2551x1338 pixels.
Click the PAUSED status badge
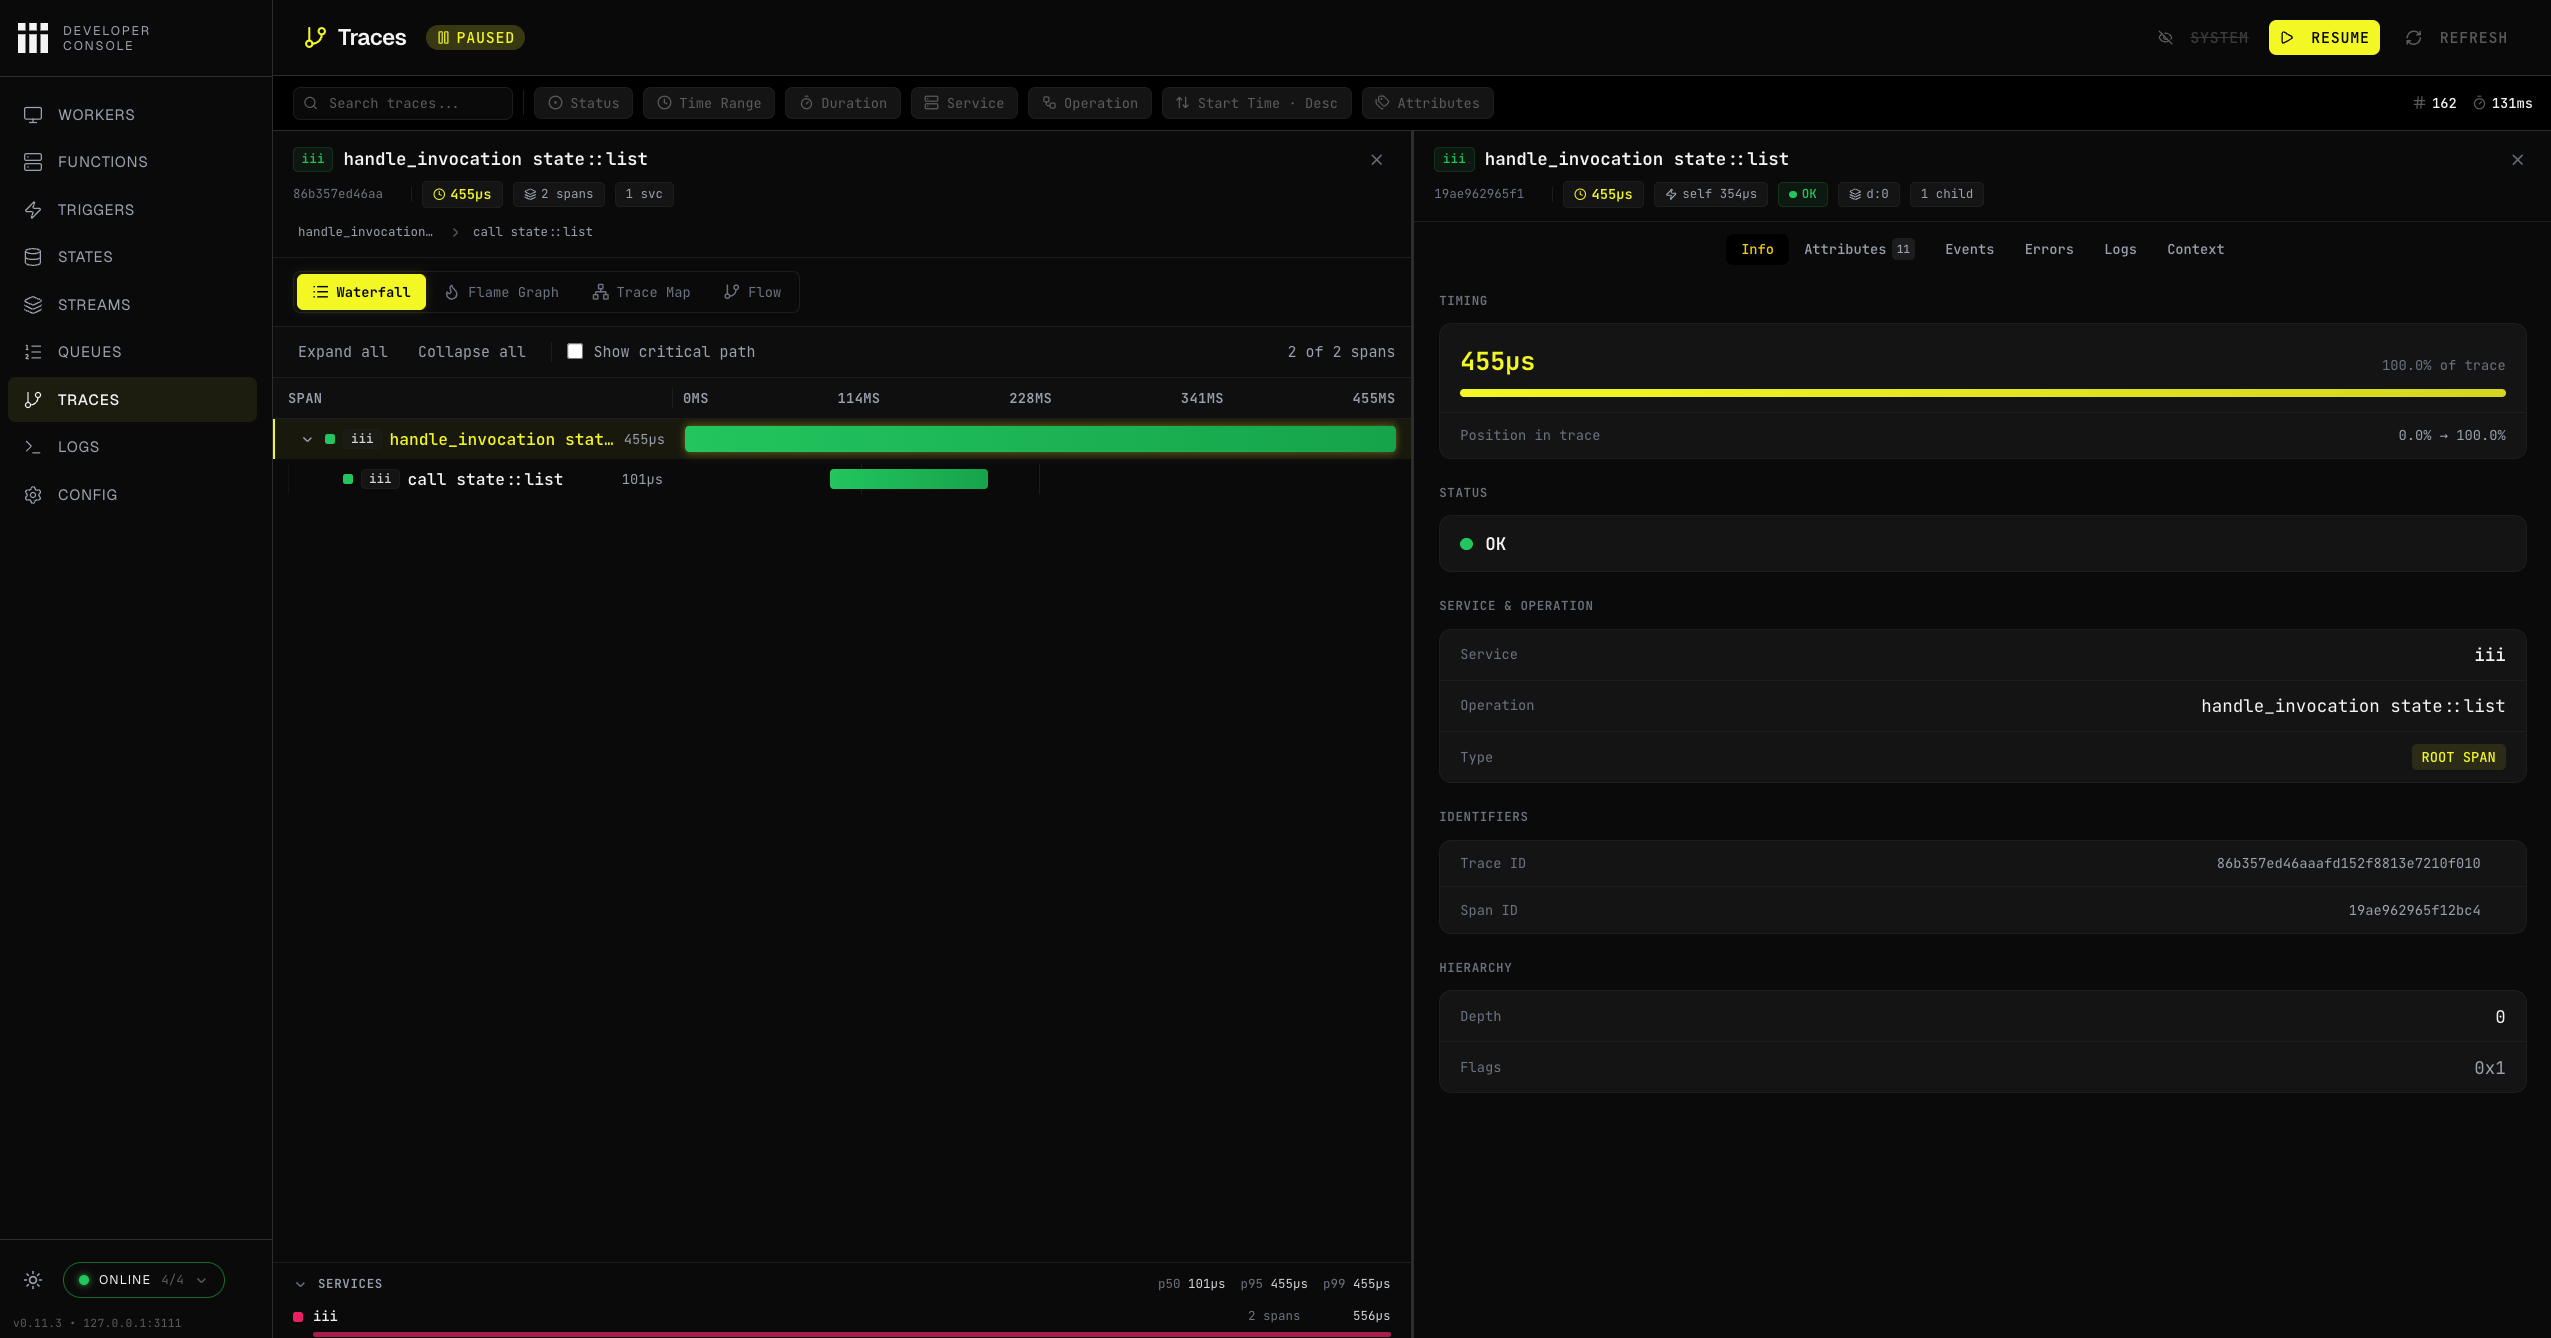click(x=475, y=38)
